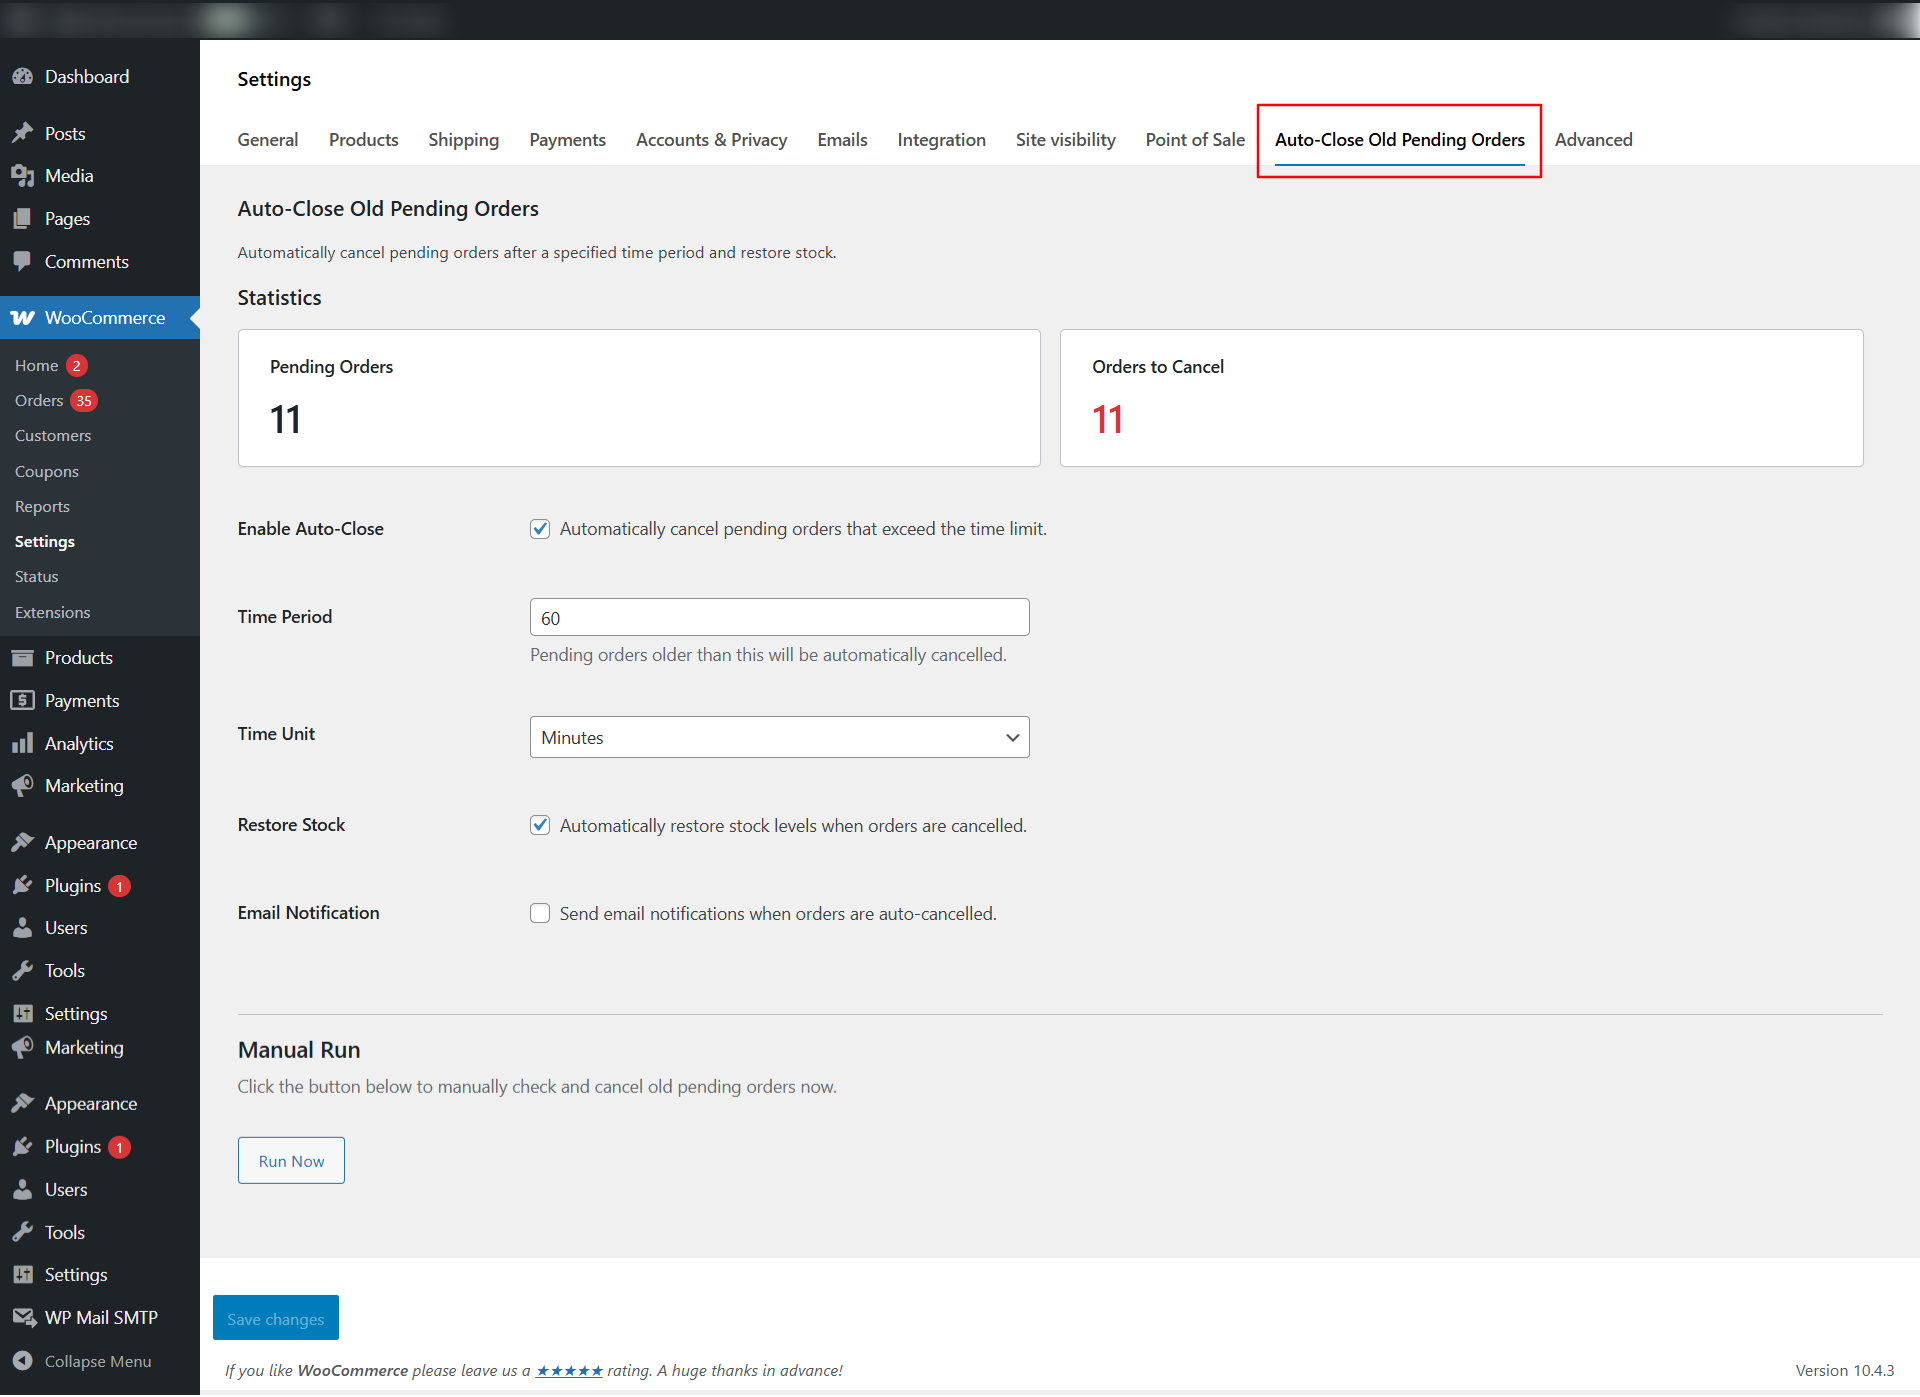Click the WooCommerce logo icon
The image size is (1920, 1397).
(22, 318)
